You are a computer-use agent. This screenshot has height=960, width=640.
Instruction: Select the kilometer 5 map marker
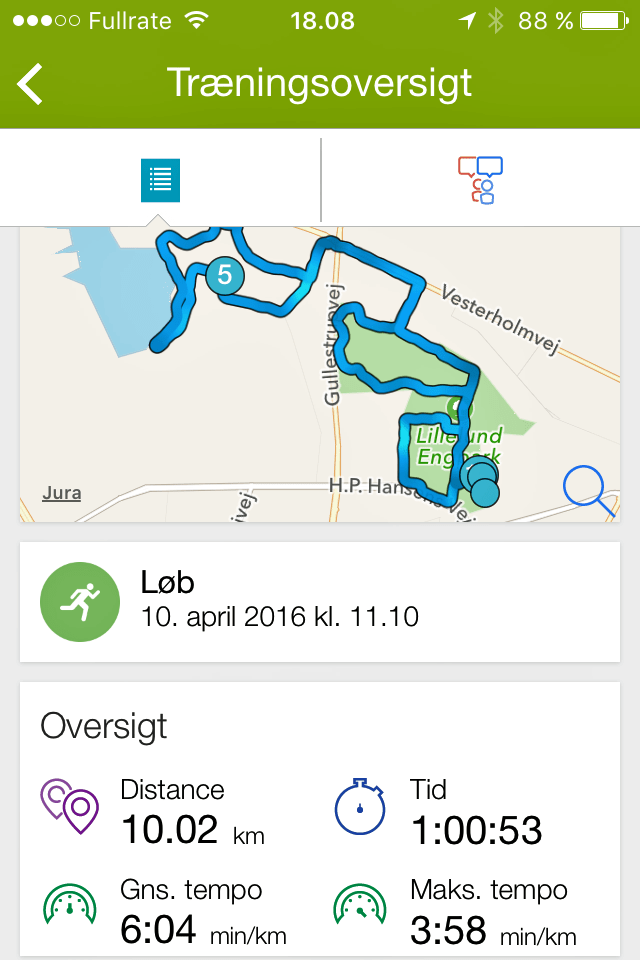pos(225,275)
